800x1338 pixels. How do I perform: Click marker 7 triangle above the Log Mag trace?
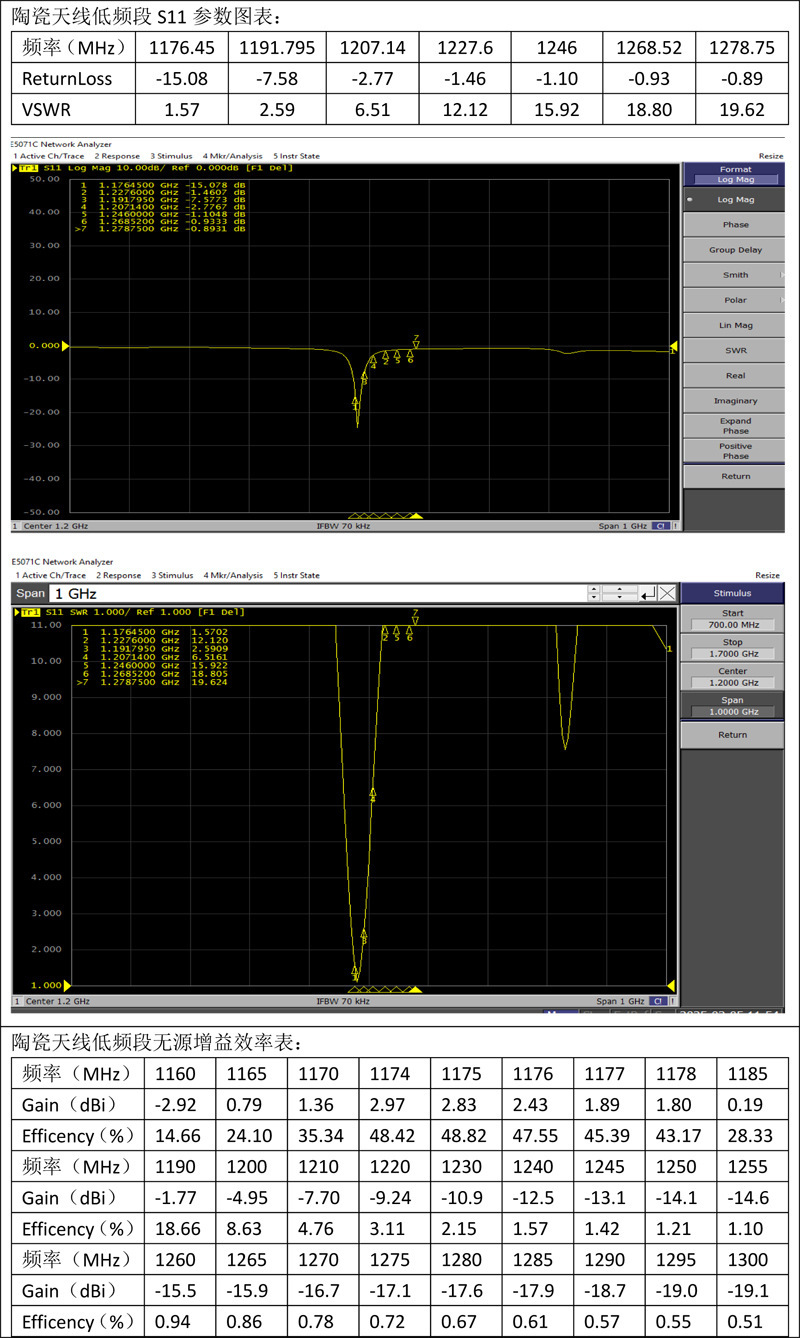click(416, 343)
